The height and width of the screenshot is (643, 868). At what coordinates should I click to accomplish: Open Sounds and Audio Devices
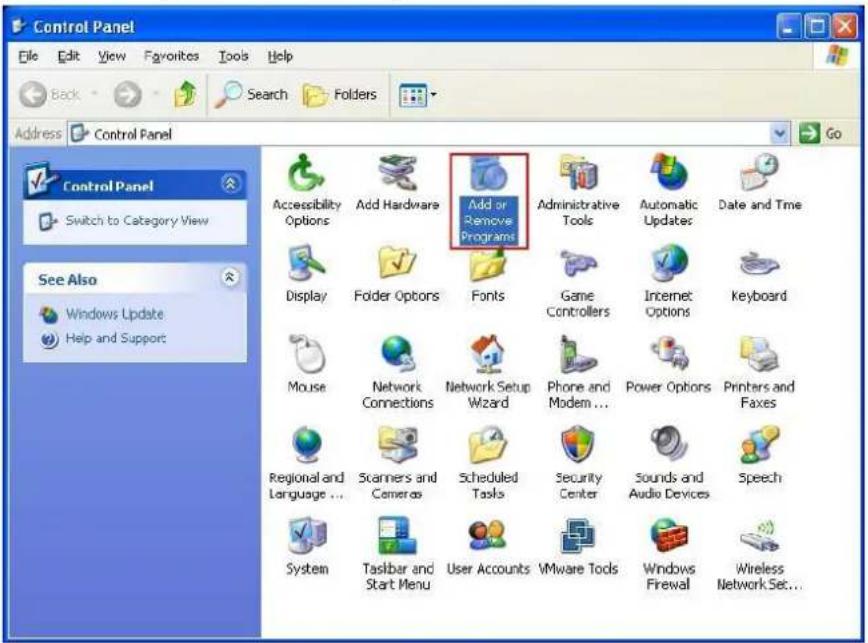coord(668,463)
